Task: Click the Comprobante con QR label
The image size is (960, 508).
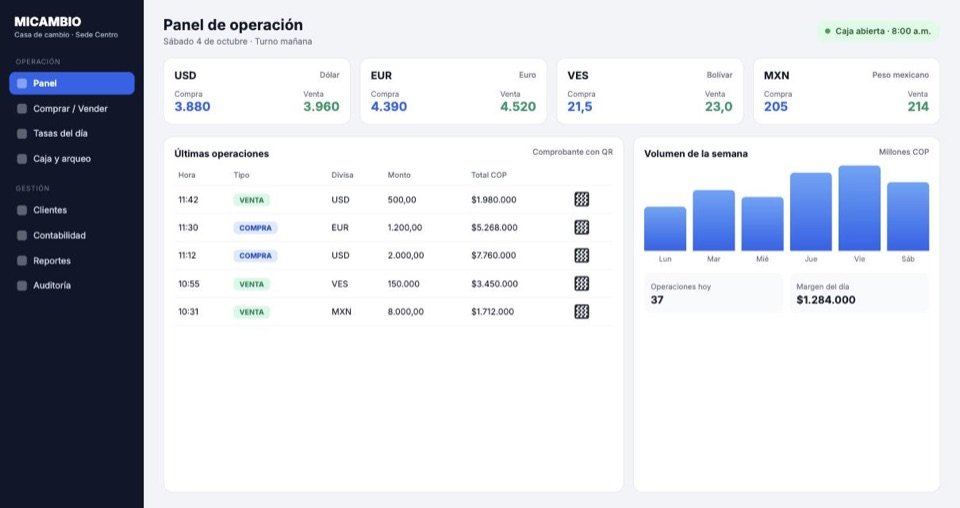Action: tap(572, 152)
